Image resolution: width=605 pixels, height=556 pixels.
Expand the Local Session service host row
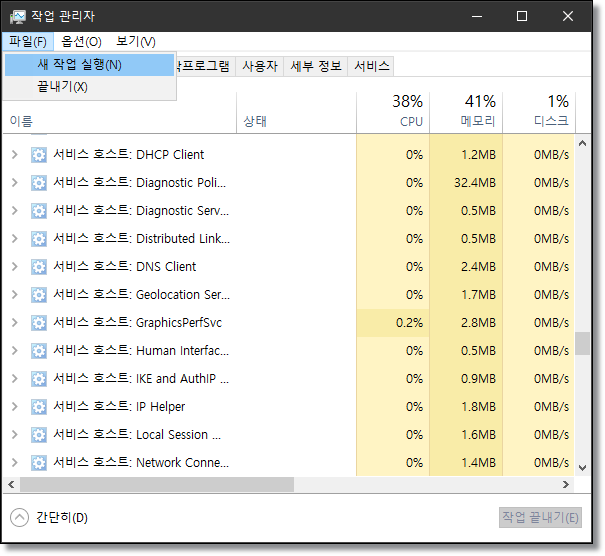click(x=15, y=435)
